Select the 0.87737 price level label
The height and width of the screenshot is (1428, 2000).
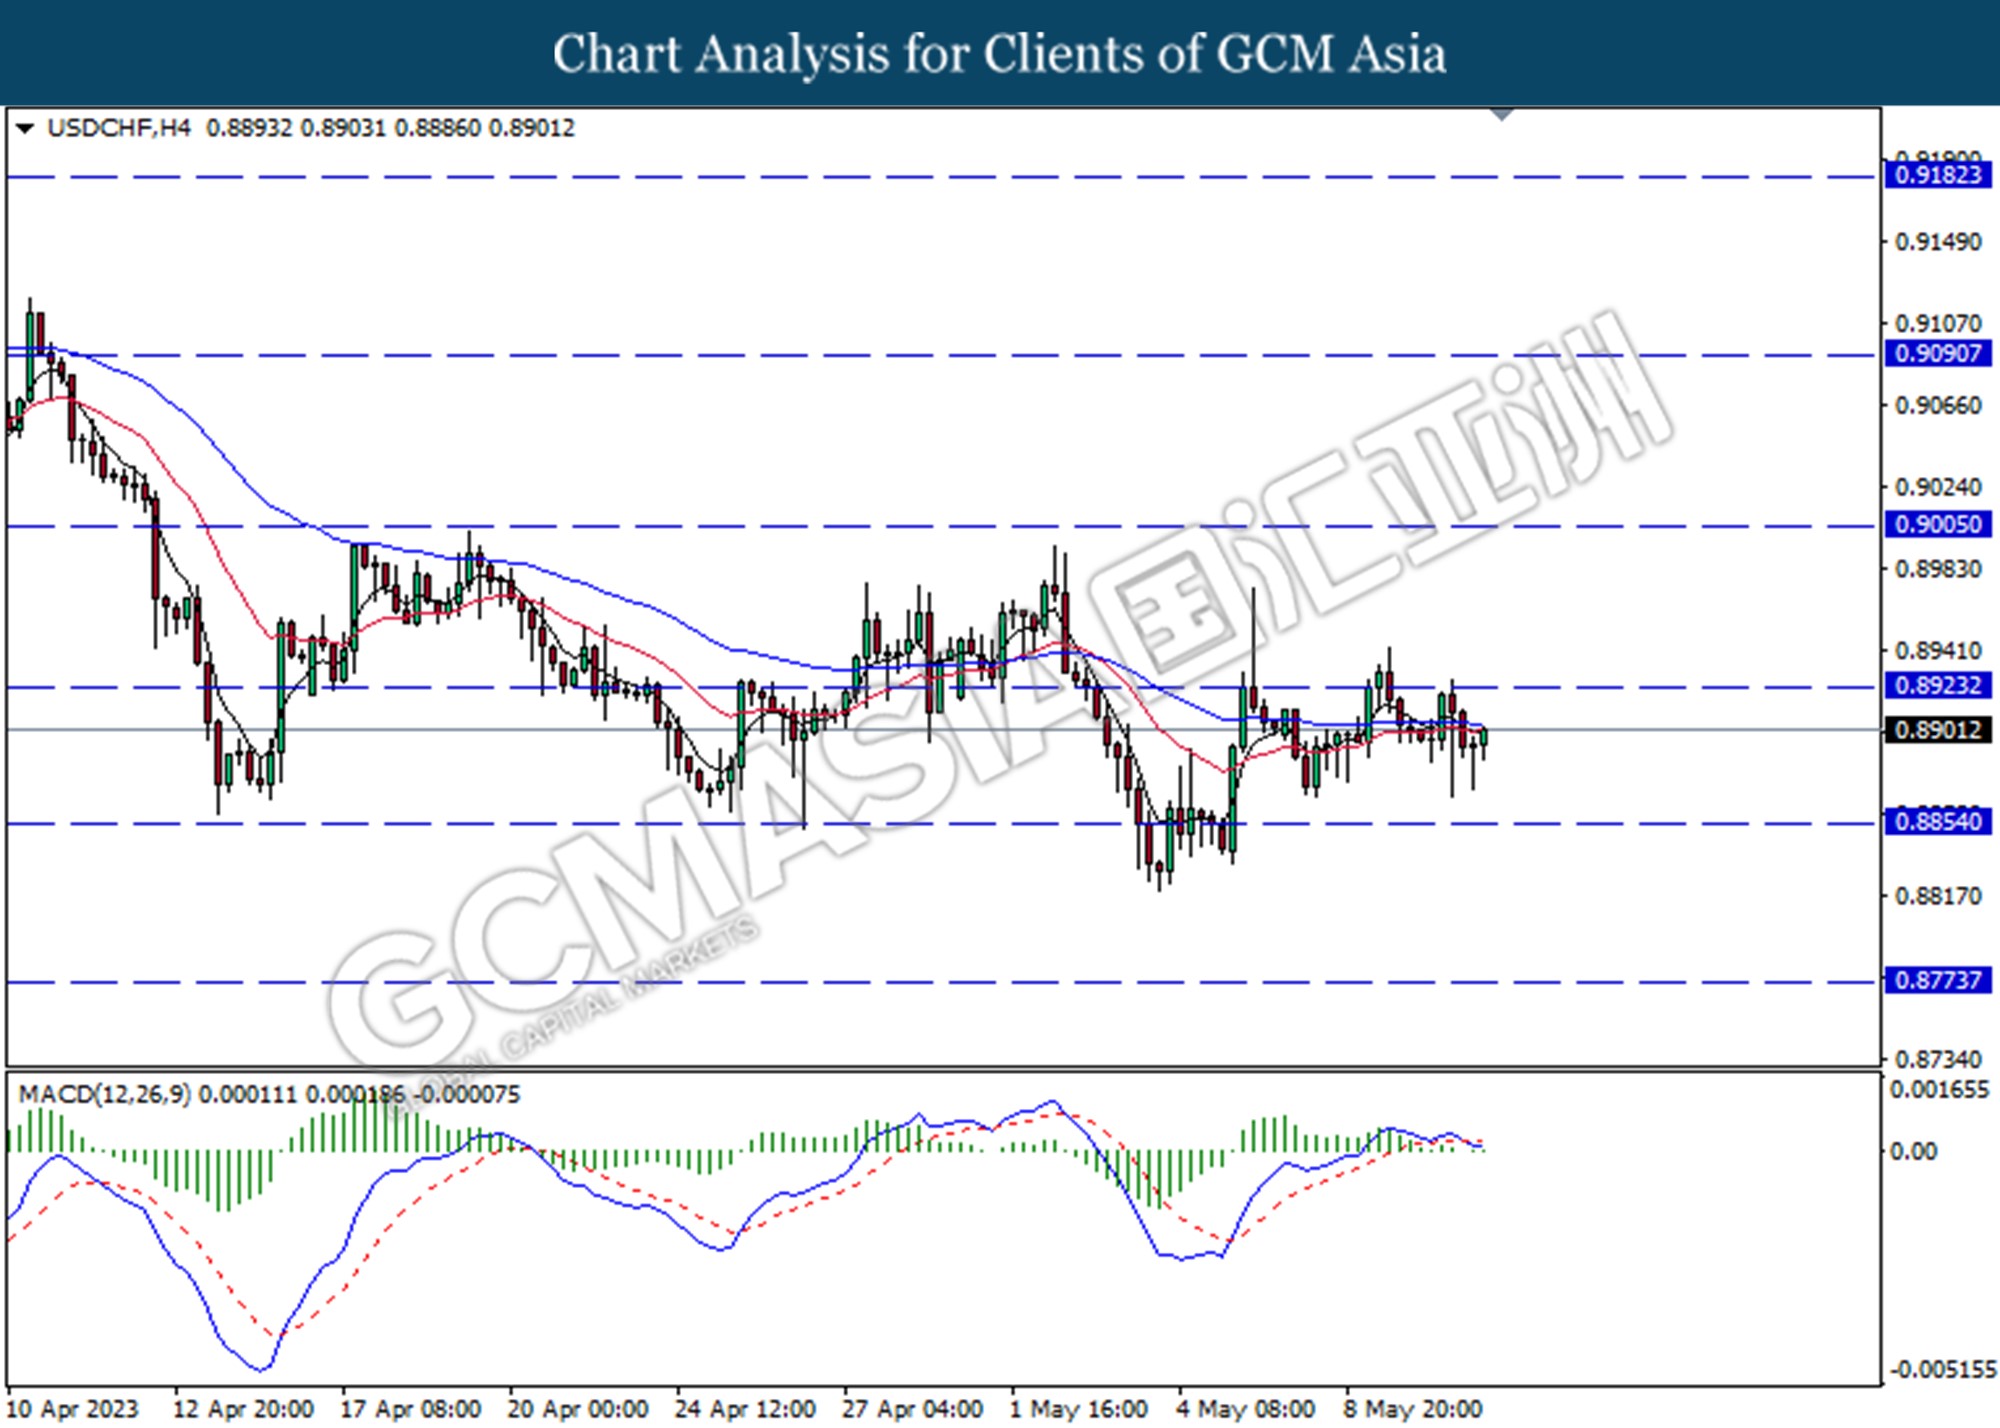point(1938,980)
